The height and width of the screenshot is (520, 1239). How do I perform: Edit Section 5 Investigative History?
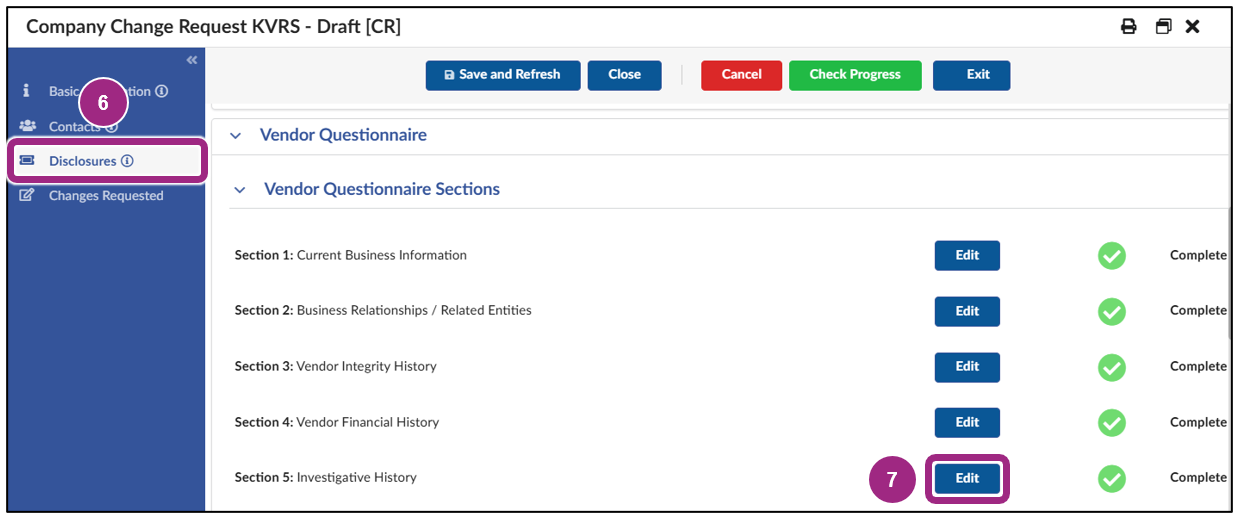point(967,479)
